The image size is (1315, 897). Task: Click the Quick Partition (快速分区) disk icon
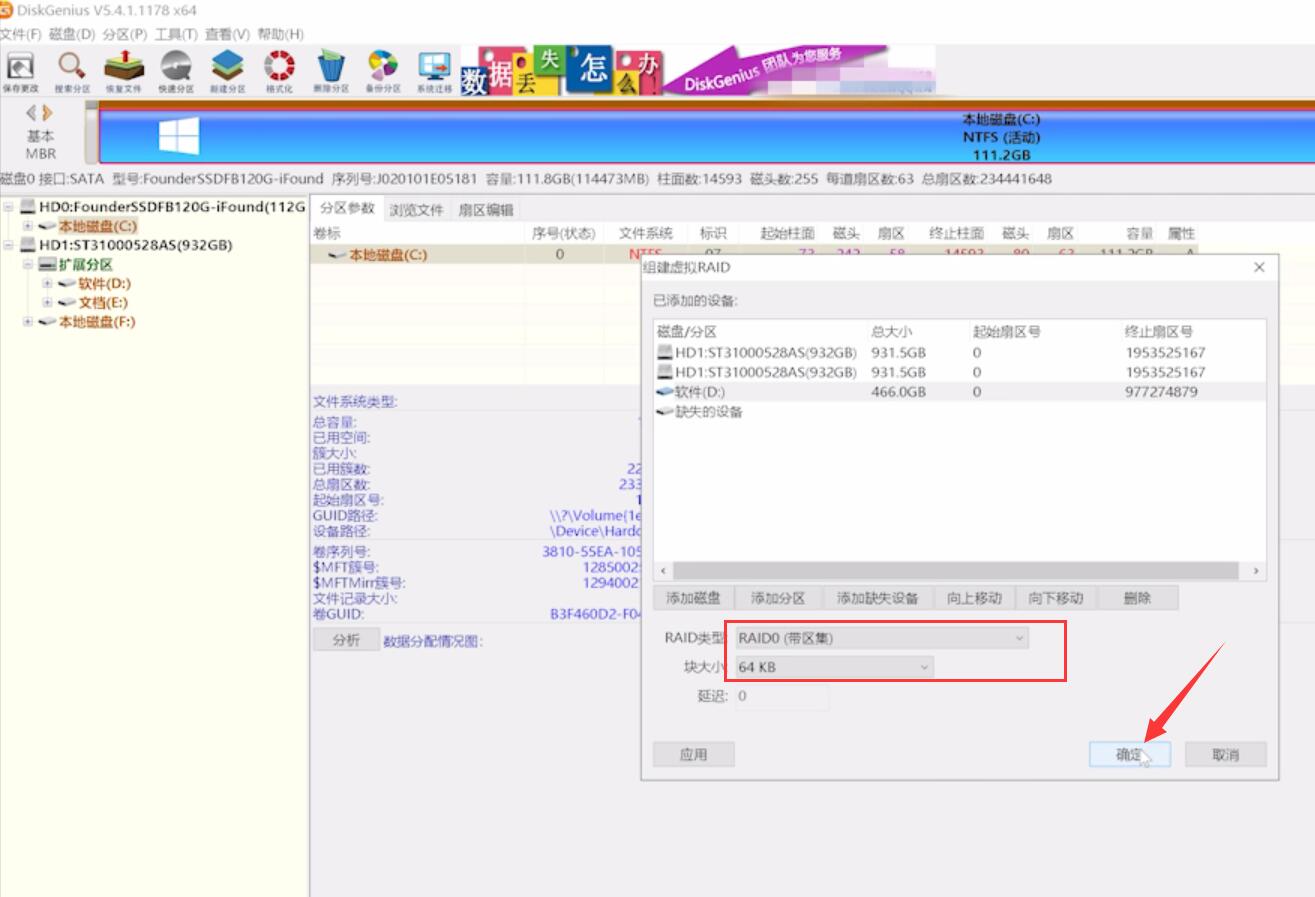176,67
